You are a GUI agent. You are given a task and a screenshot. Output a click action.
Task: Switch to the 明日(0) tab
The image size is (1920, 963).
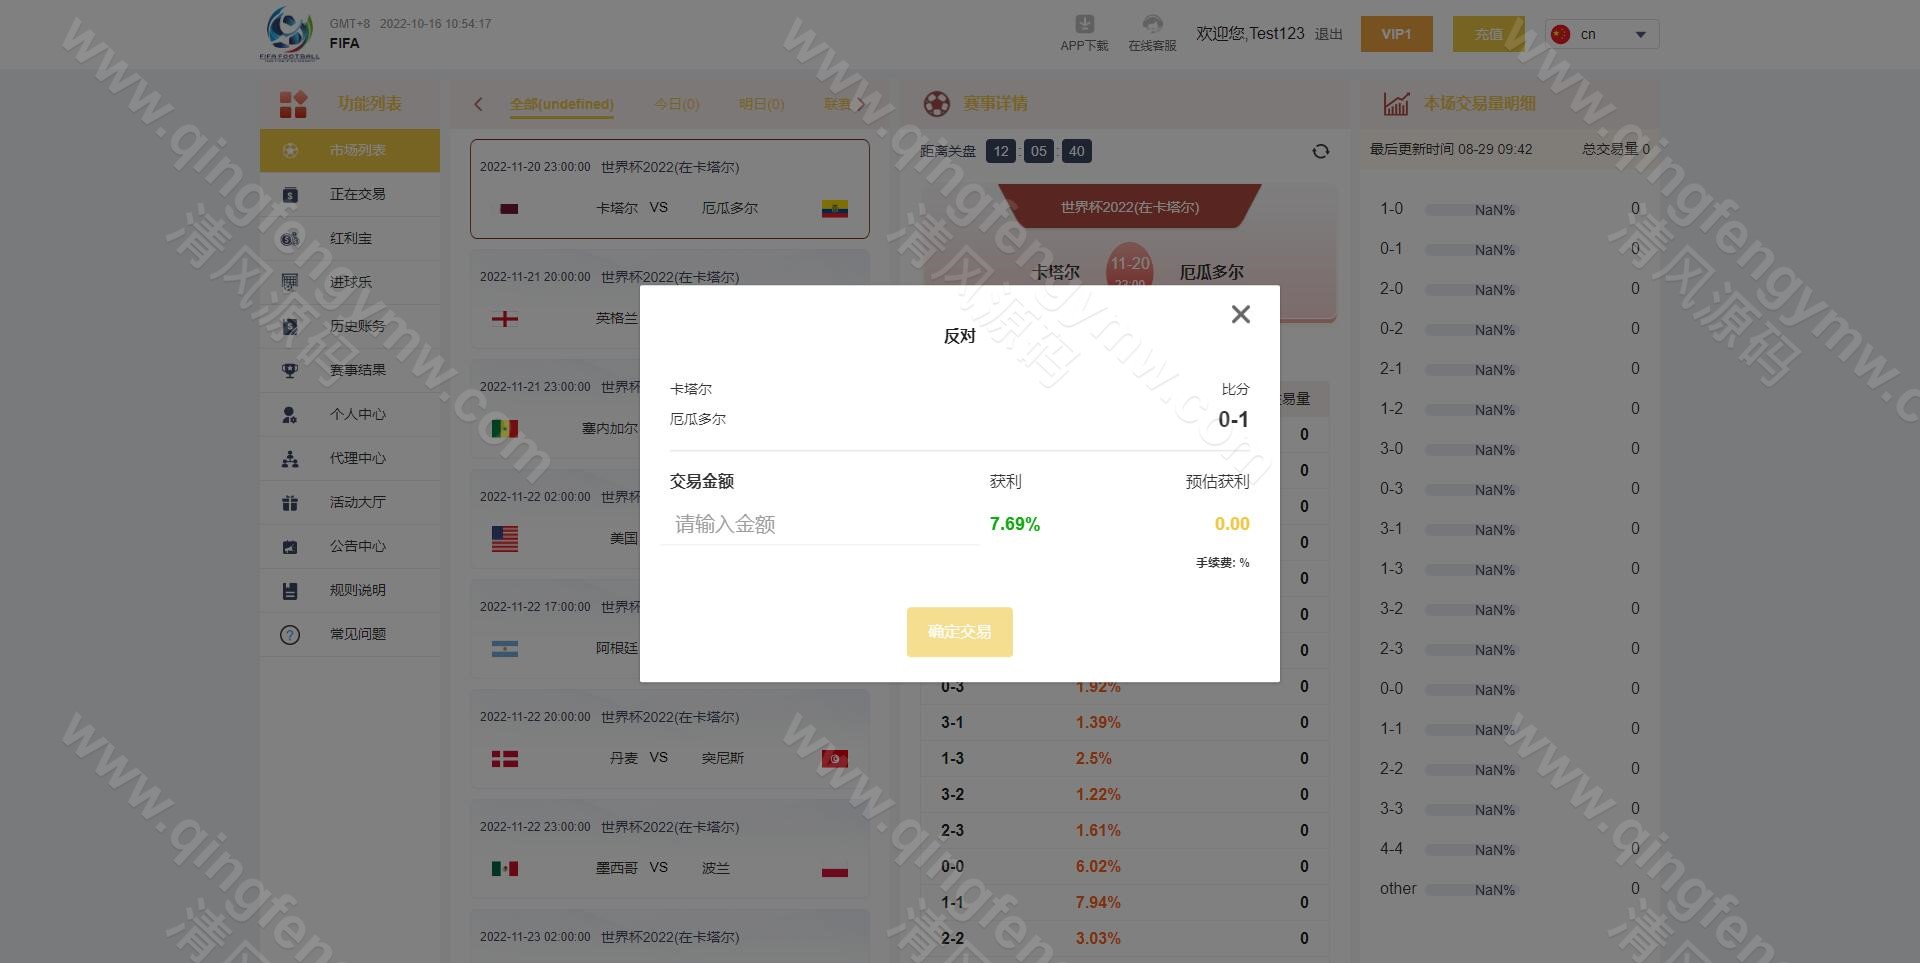761,104
